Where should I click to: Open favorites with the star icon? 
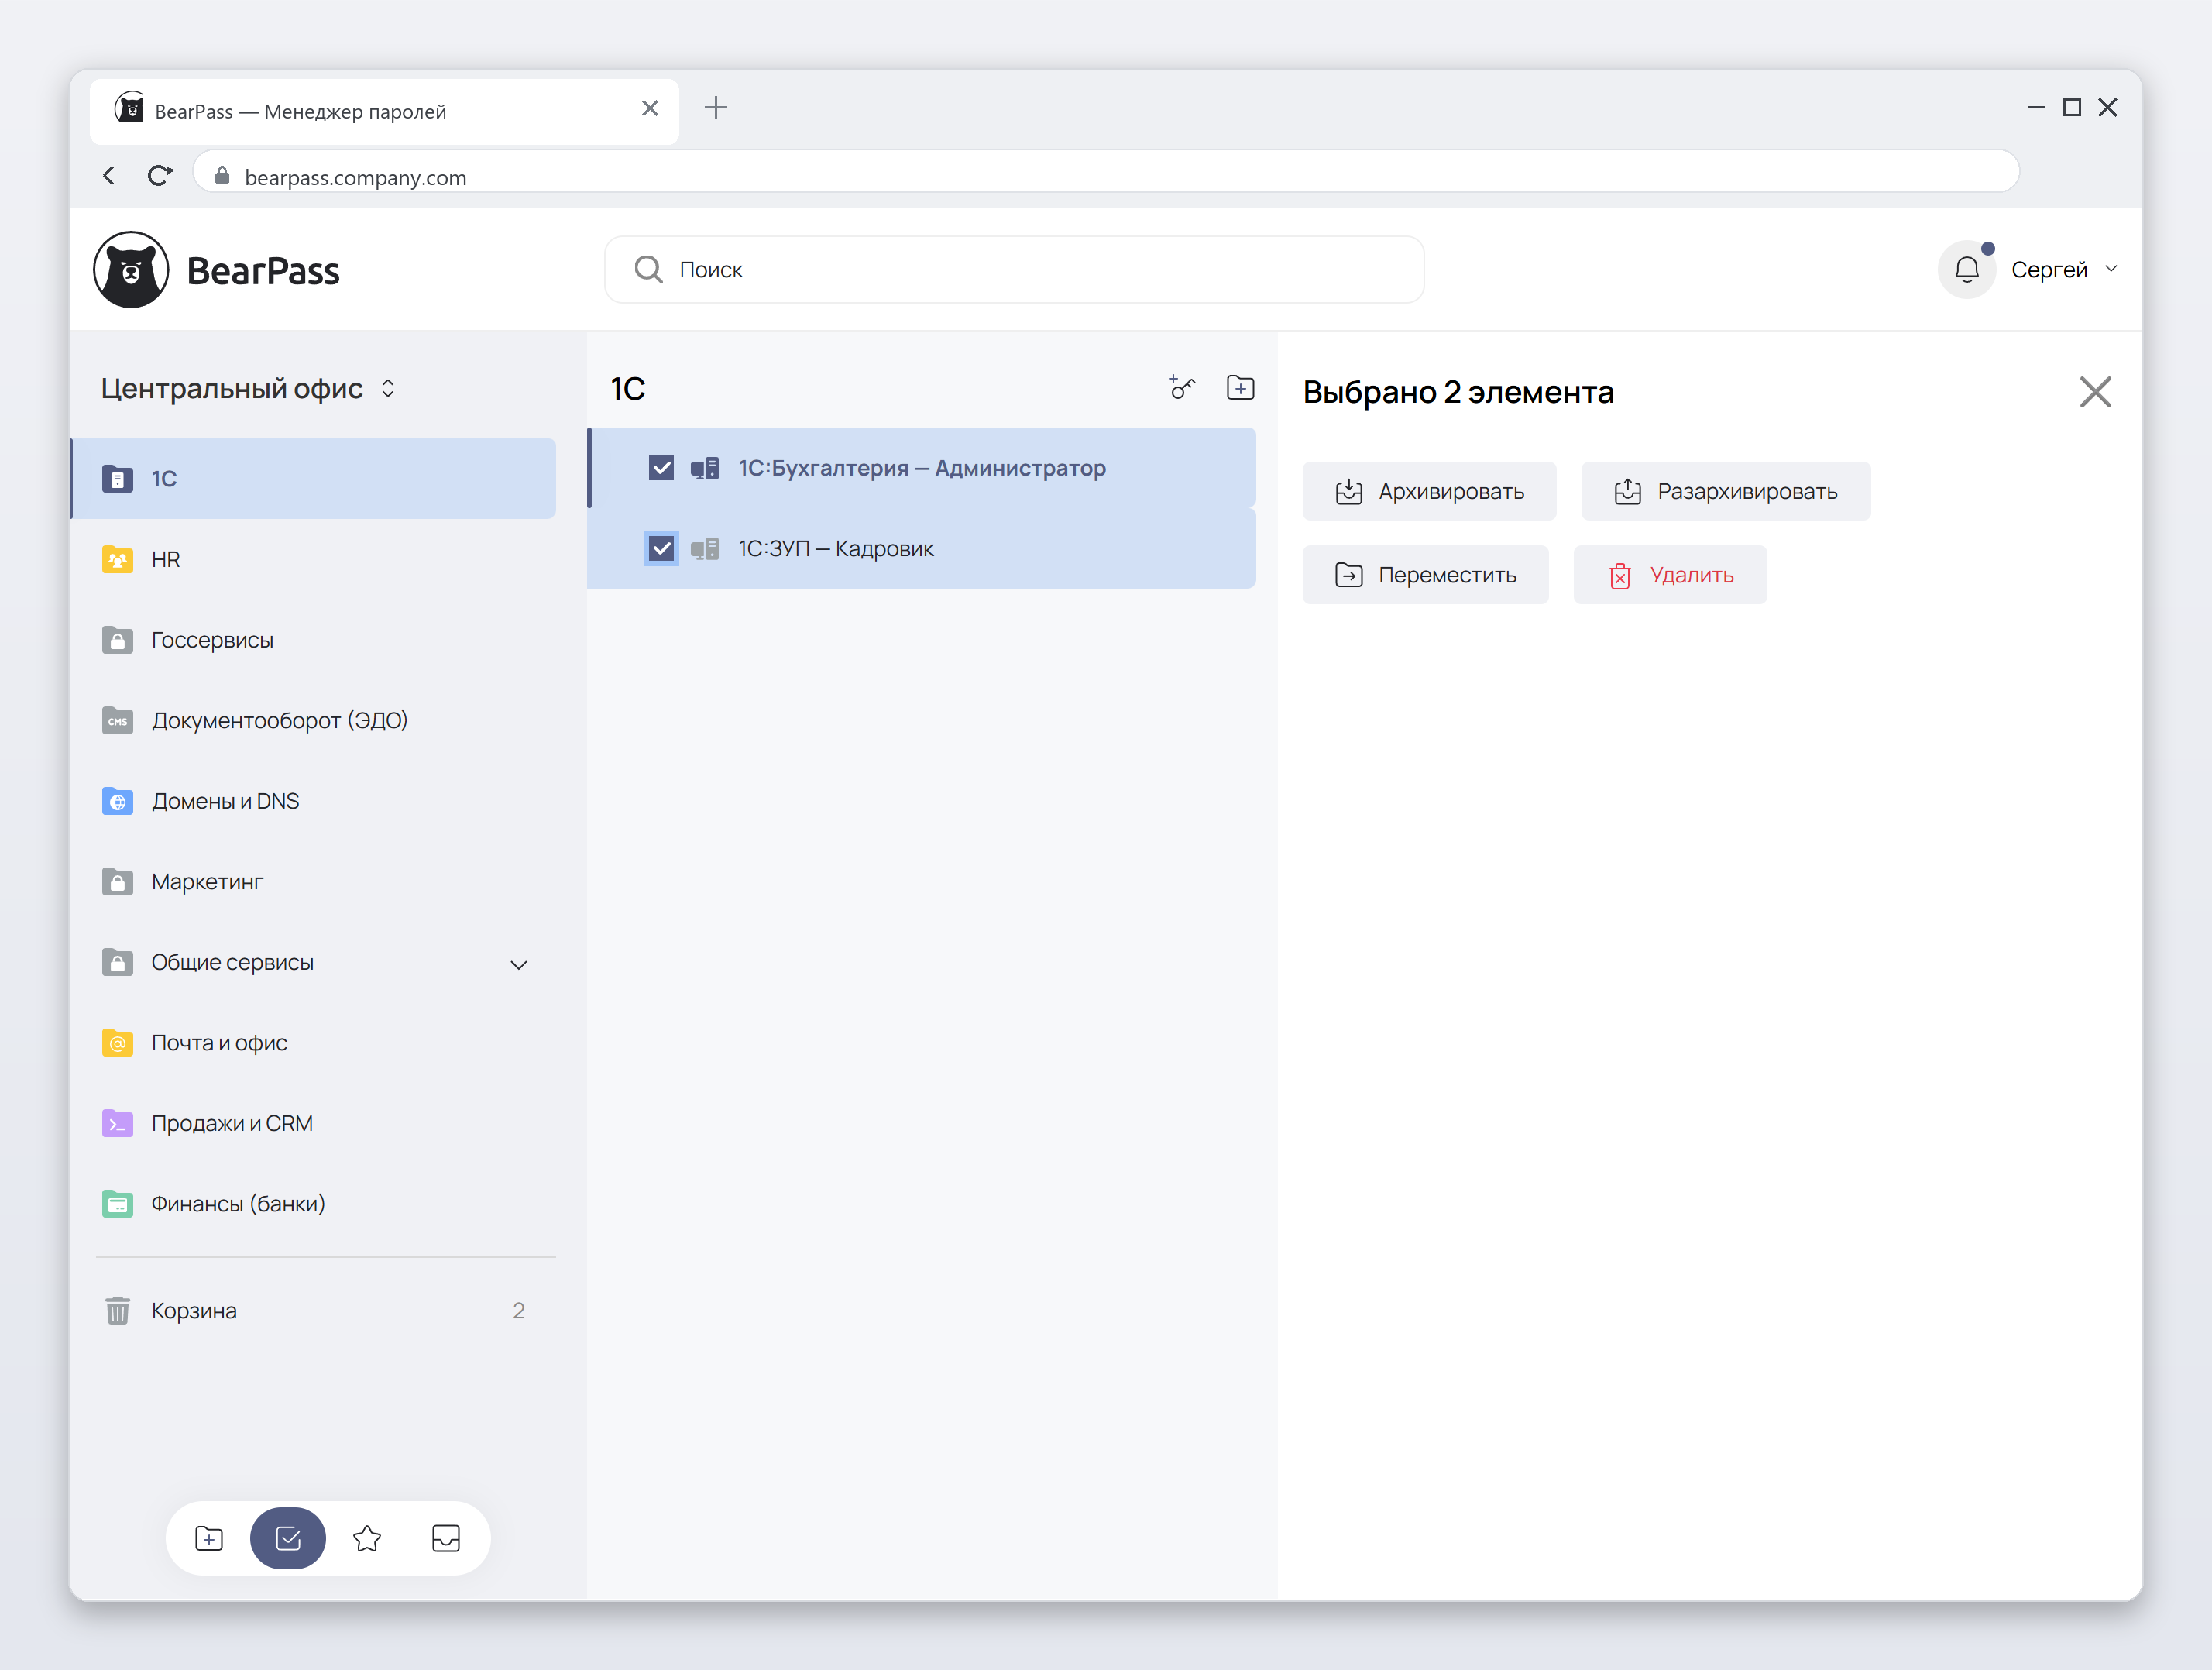pos(367,1538)
